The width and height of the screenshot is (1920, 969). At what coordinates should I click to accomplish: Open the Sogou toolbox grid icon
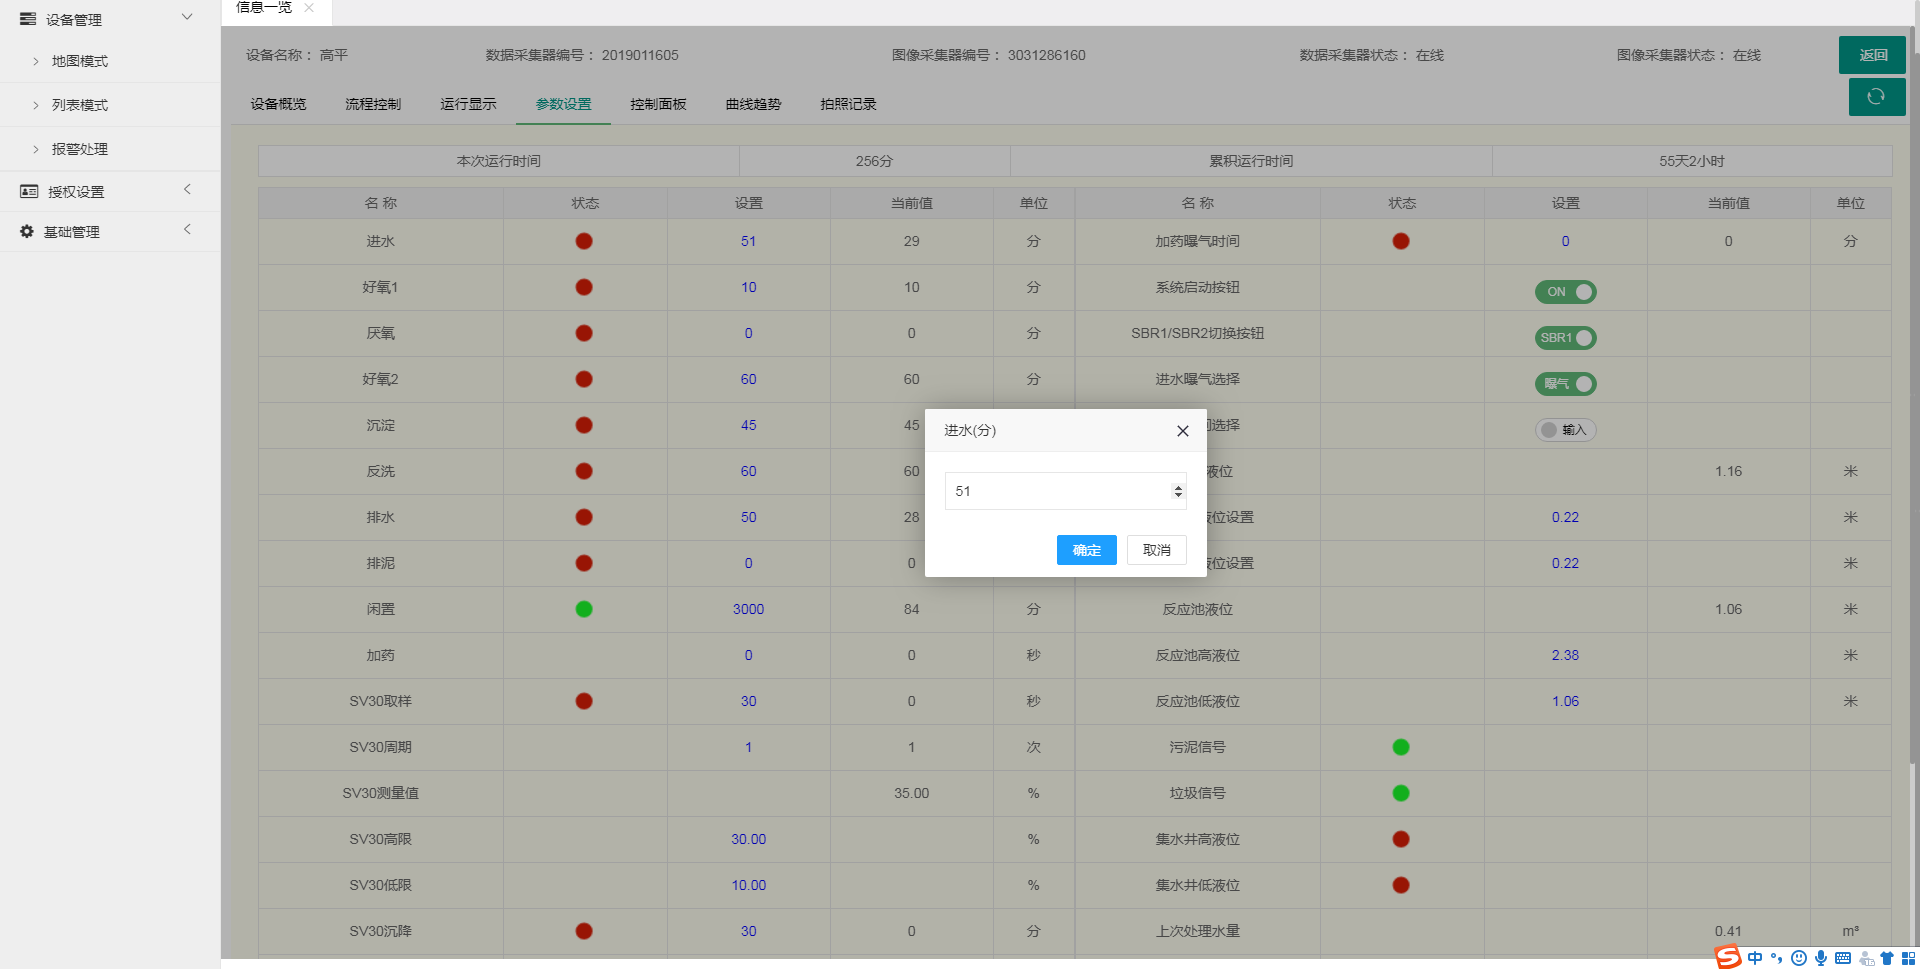click(1908, 958)
